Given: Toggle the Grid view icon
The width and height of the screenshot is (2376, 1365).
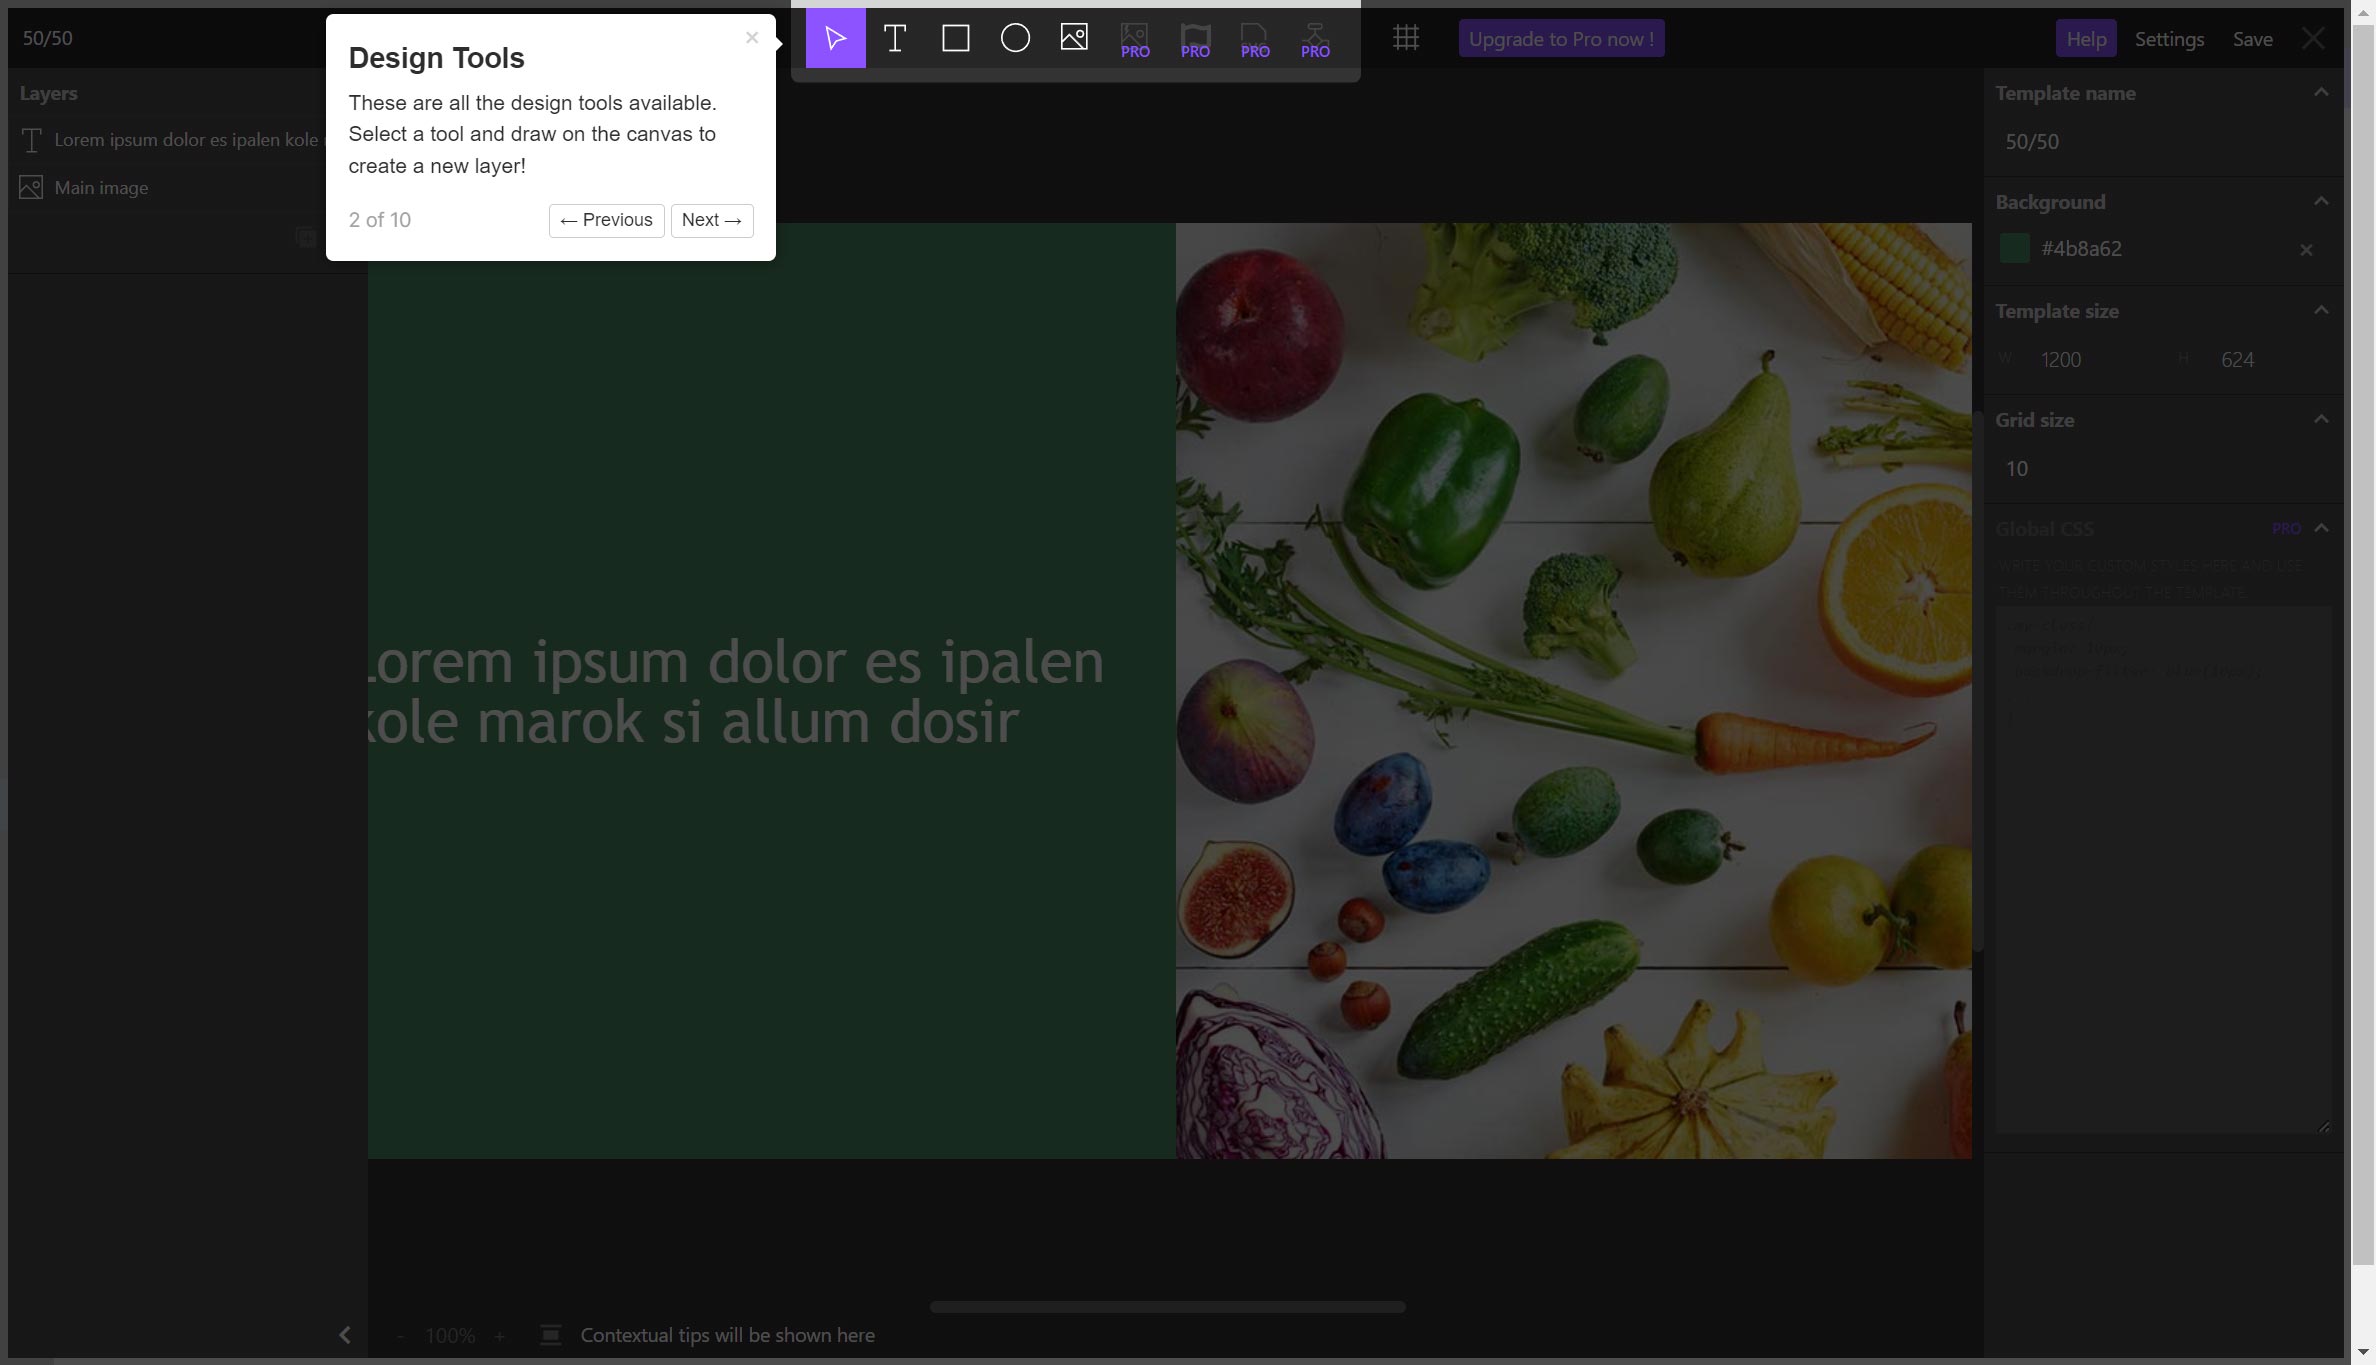Looking at the screenshot, I should coord(1405,38).
